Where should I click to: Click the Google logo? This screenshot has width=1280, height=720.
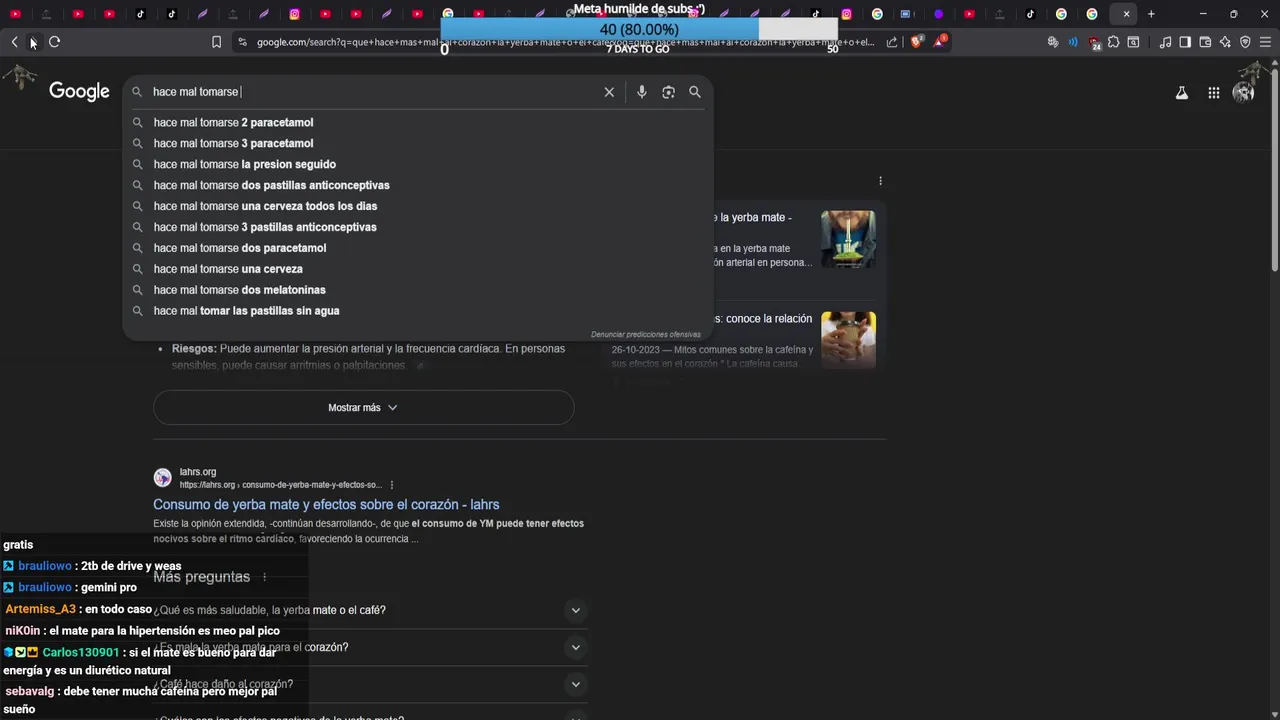pyautogui.click(x=79, y=91)
